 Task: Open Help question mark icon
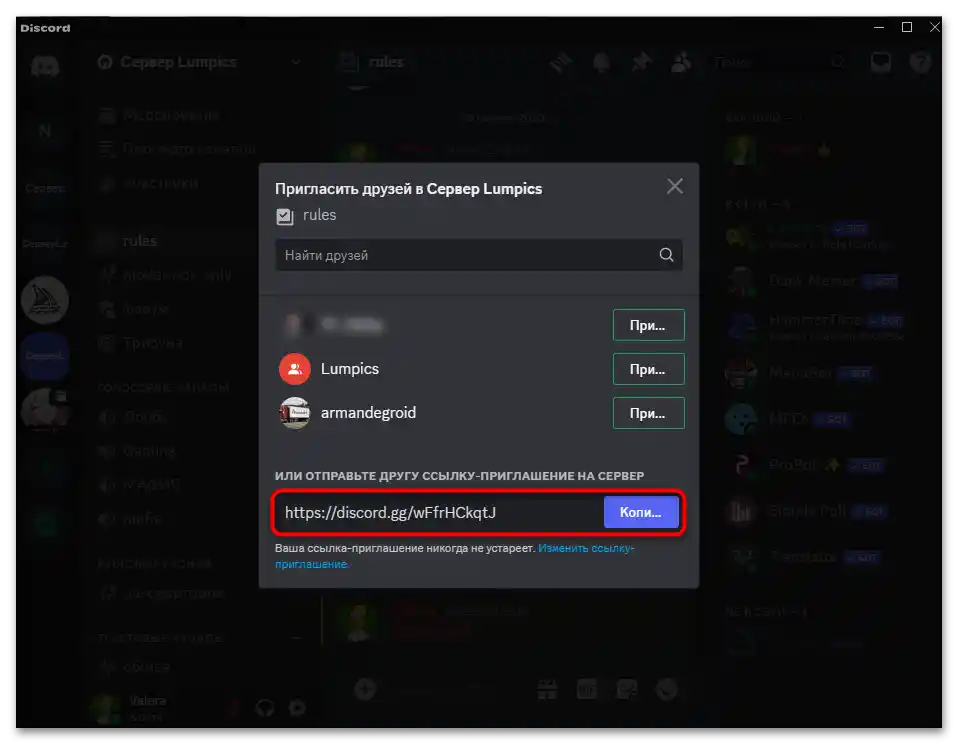[920, 62]
